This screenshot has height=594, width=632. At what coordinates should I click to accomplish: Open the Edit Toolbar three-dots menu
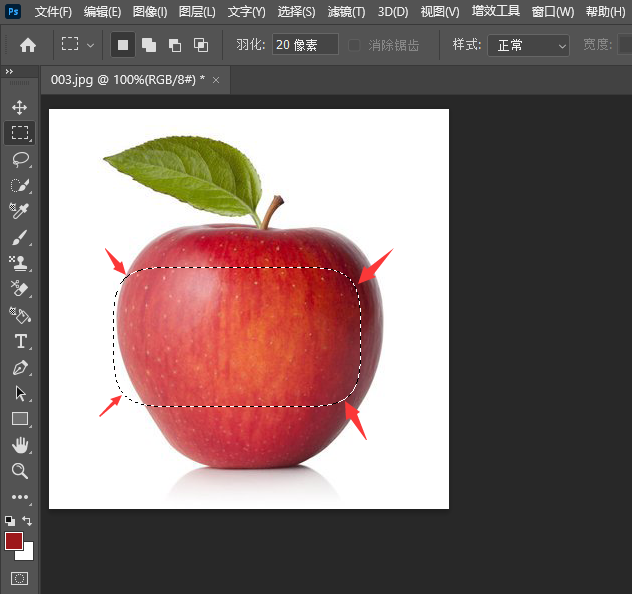20,497
